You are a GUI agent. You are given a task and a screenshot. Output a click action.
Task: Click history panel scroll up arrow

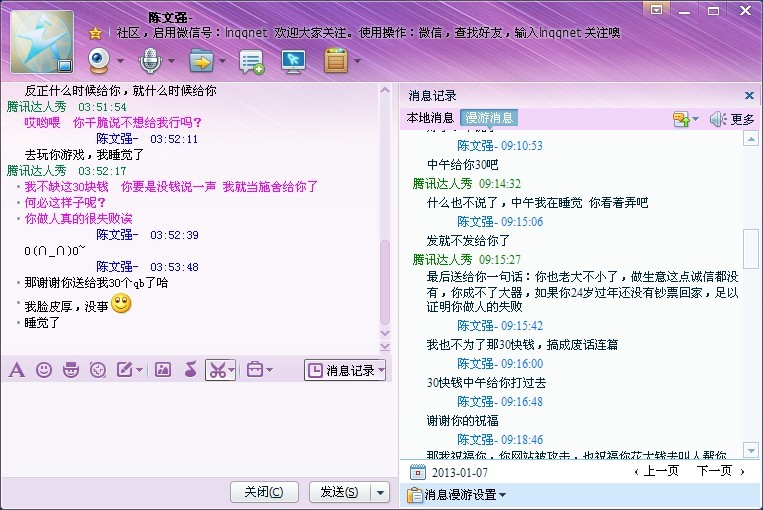pyautogui.click(x=751, y=139)
